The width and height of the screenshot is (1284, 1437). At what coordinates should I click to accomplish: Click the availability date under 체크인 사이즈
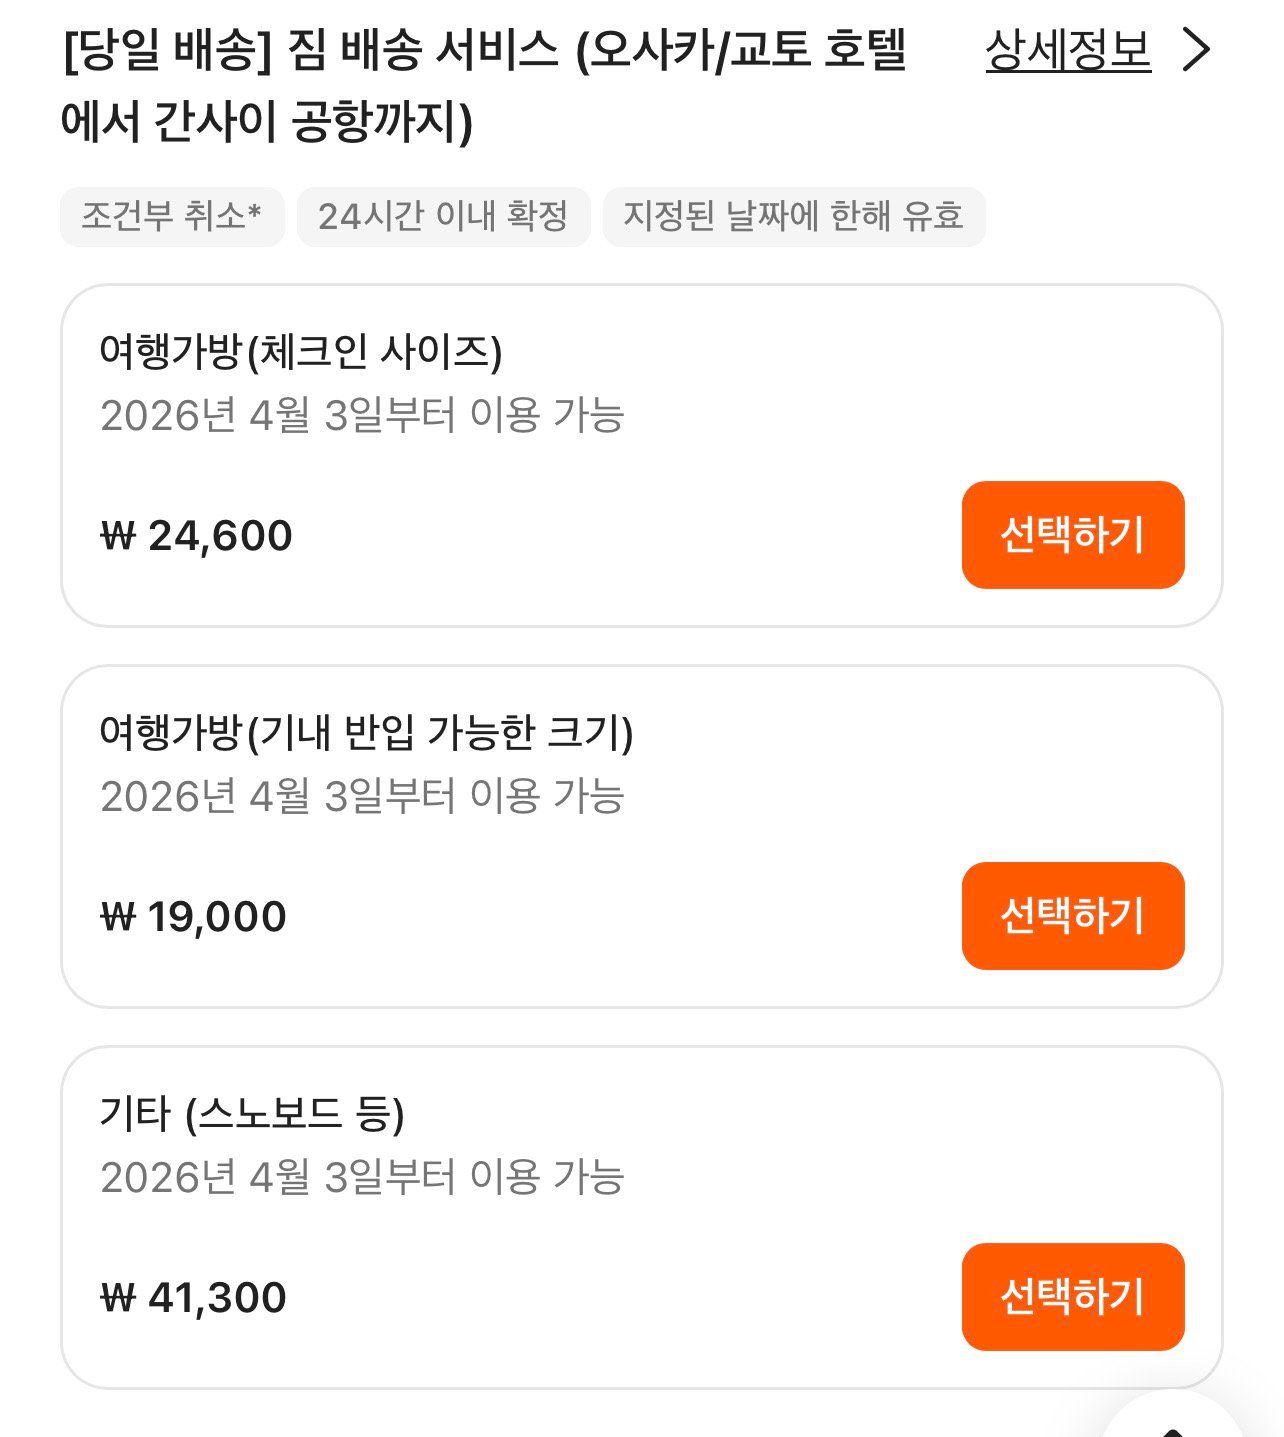362,415
